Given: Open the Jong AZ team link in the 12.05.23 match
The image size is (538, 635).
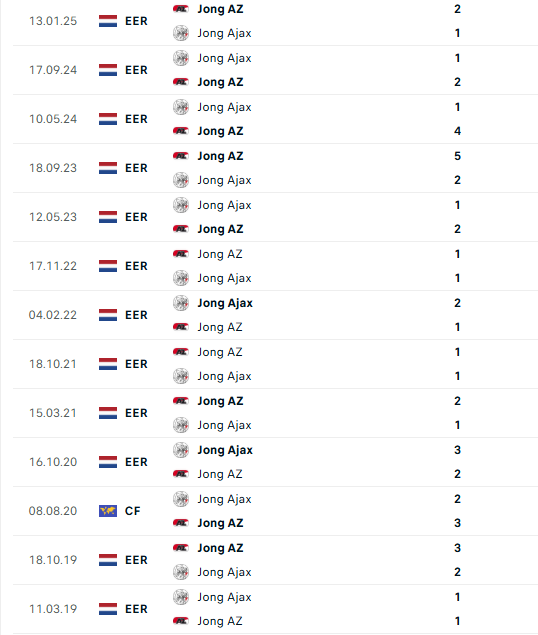Looking at the screenshot, I should tap(220, 229).
